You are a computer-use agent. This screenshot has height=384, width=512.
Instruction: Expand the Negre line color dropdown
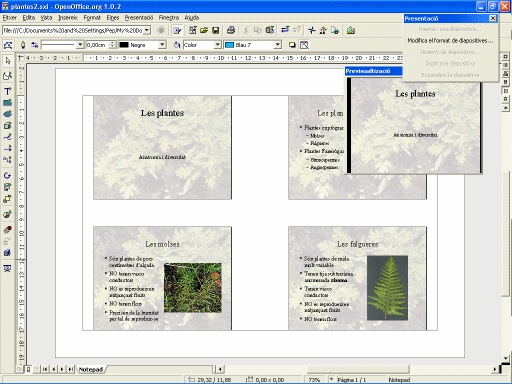[x=162, y=45]
